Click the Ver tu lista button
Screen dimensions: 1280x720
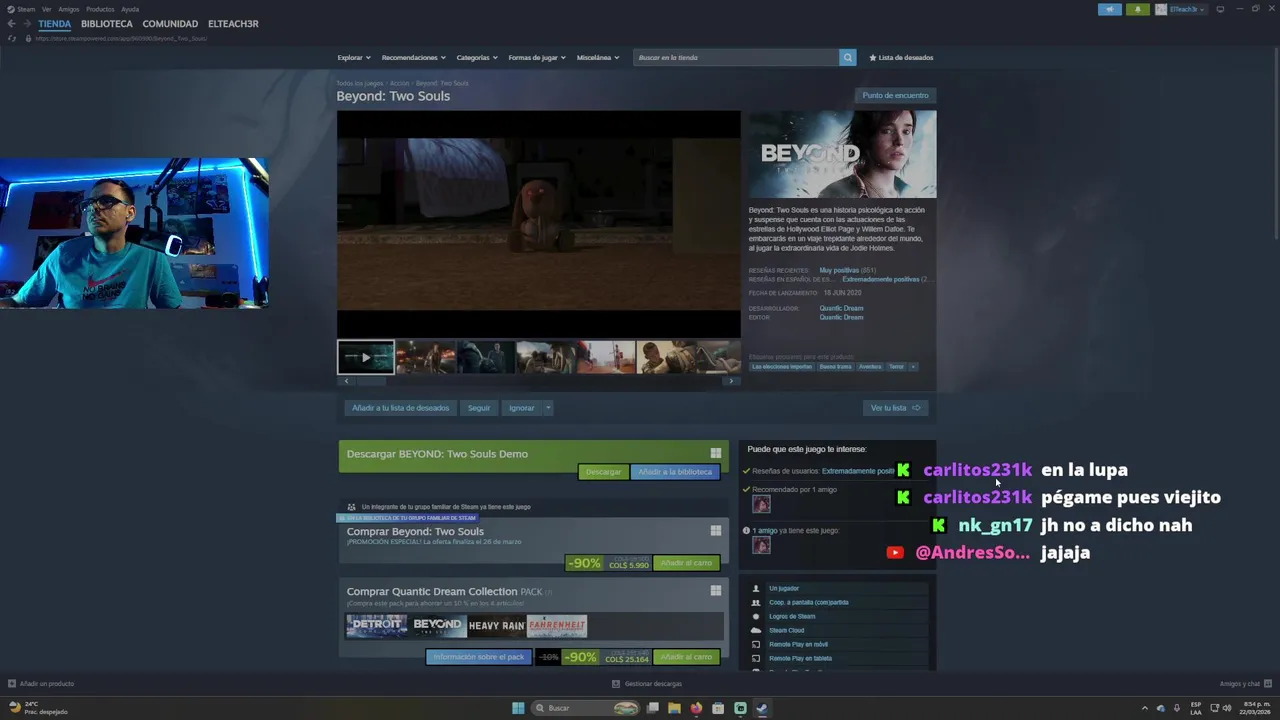pos(895,408)
